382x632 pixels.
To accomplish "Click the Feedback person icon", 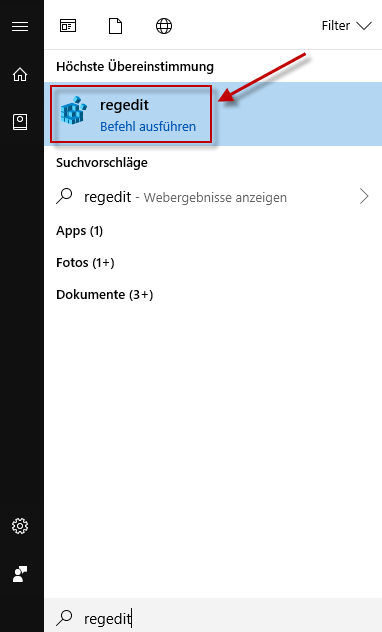I will (20, 574).
